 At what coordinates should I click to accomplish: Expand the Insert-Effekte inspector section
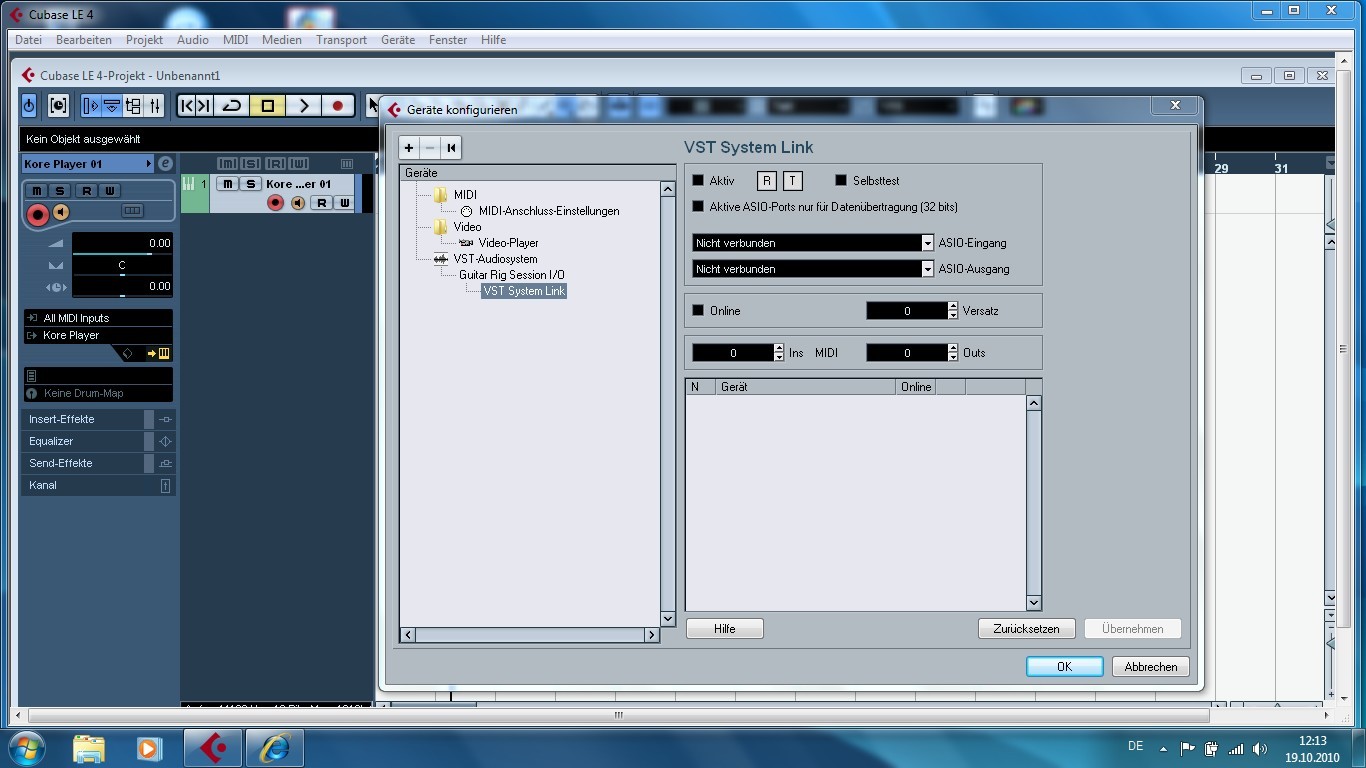(98, 419)
